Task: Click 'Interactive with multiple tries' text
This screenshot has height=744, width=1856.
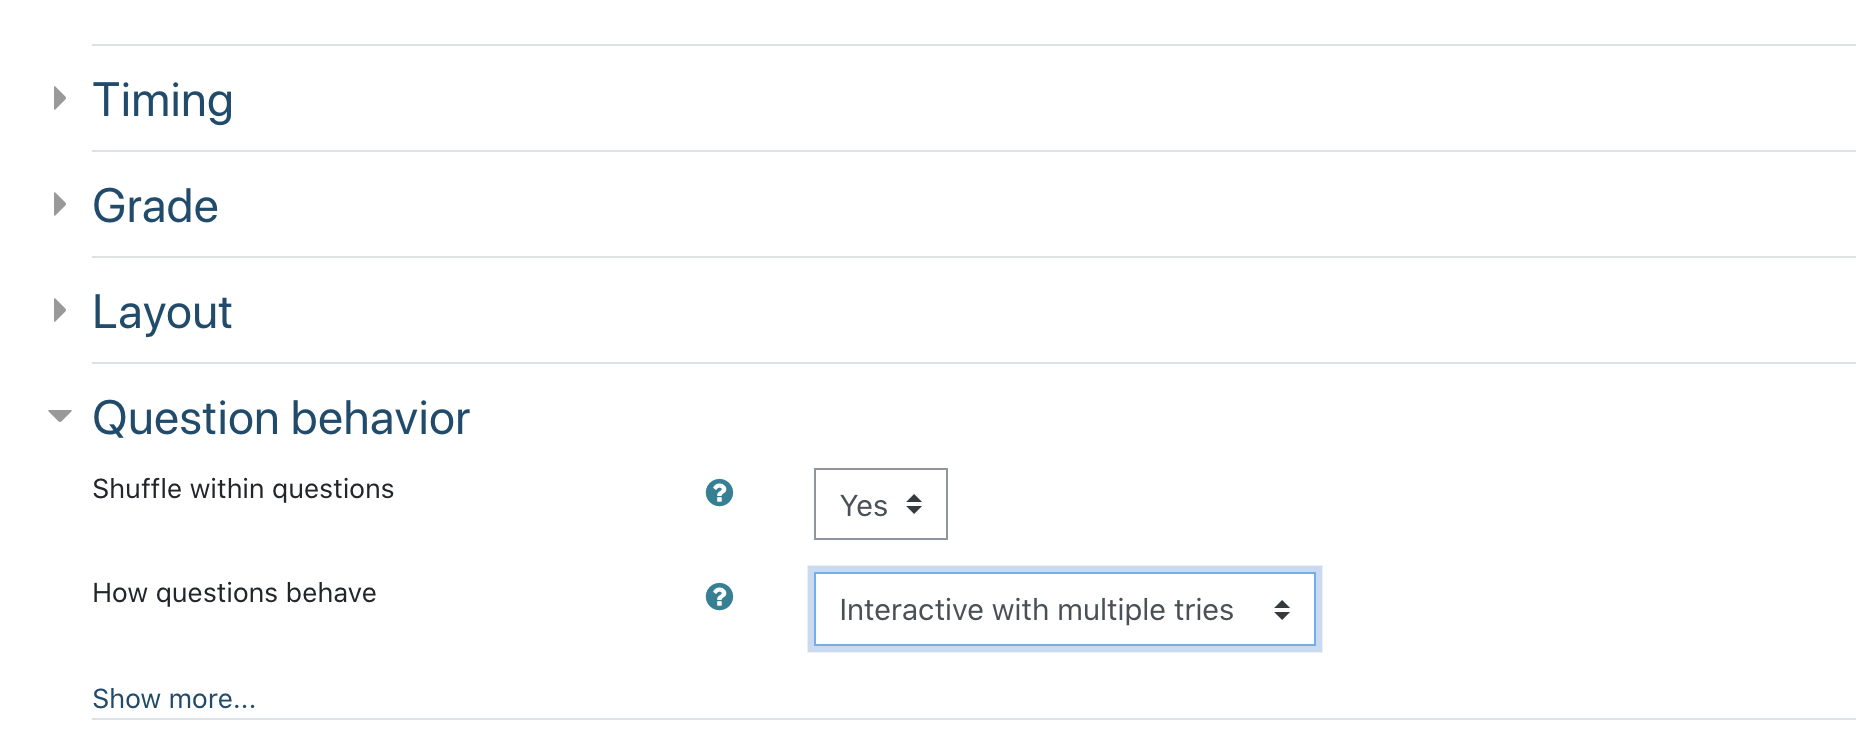Action: coord(1036,610)
